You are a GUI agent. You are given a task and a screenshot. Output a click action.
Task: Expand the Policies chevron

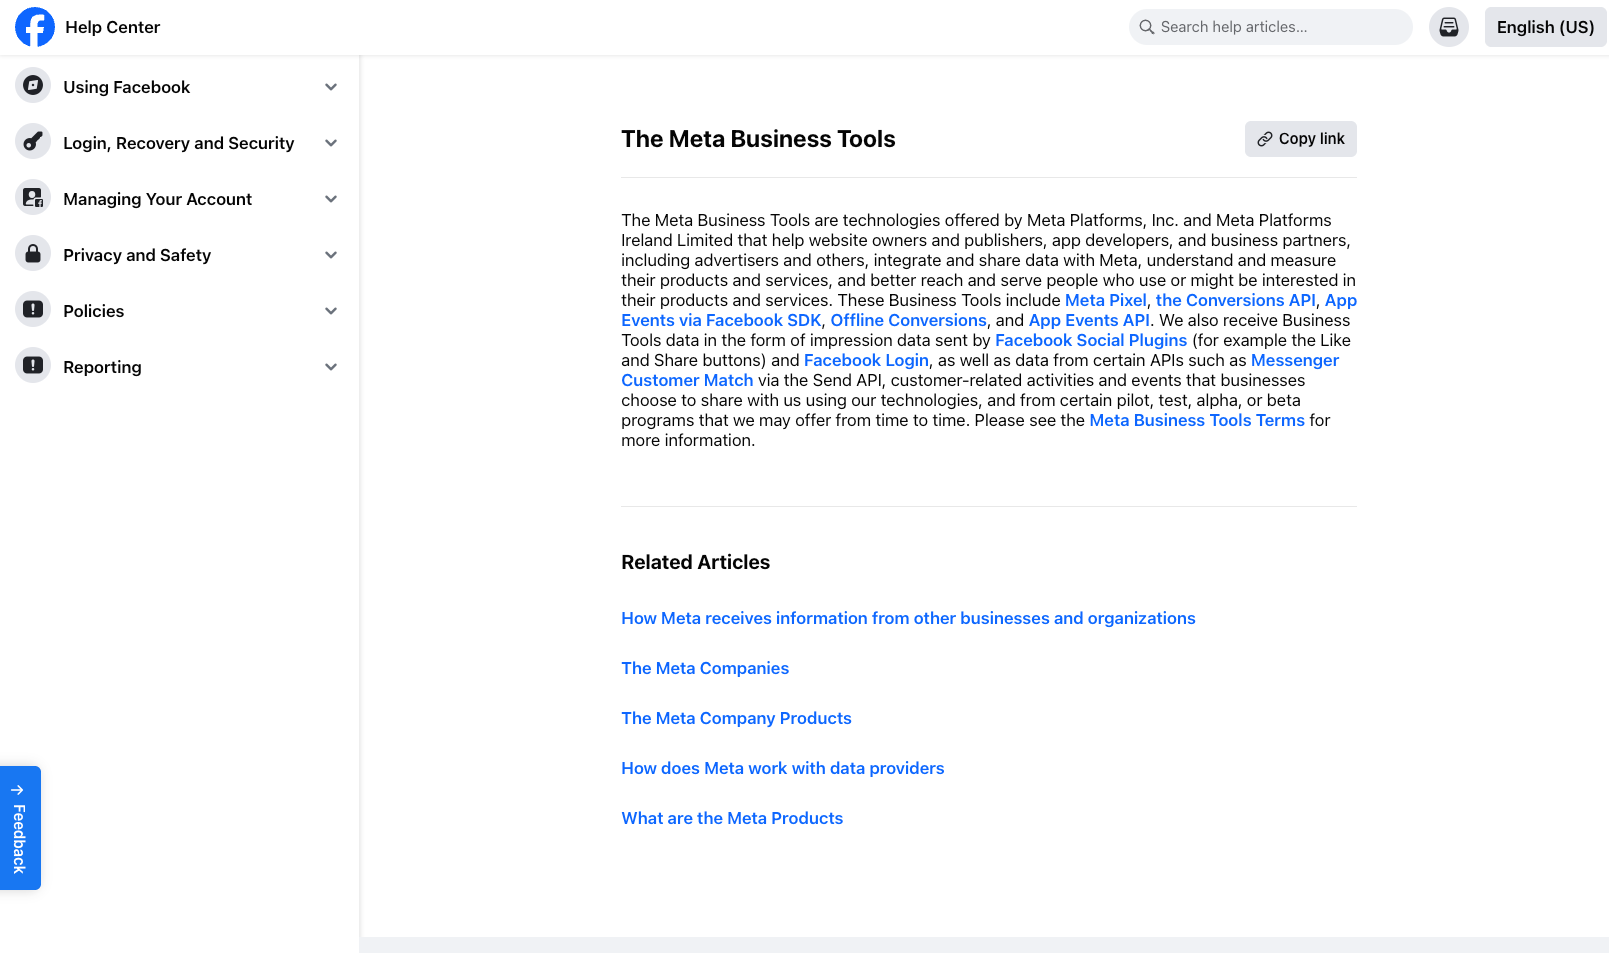[x=331, y=311]
